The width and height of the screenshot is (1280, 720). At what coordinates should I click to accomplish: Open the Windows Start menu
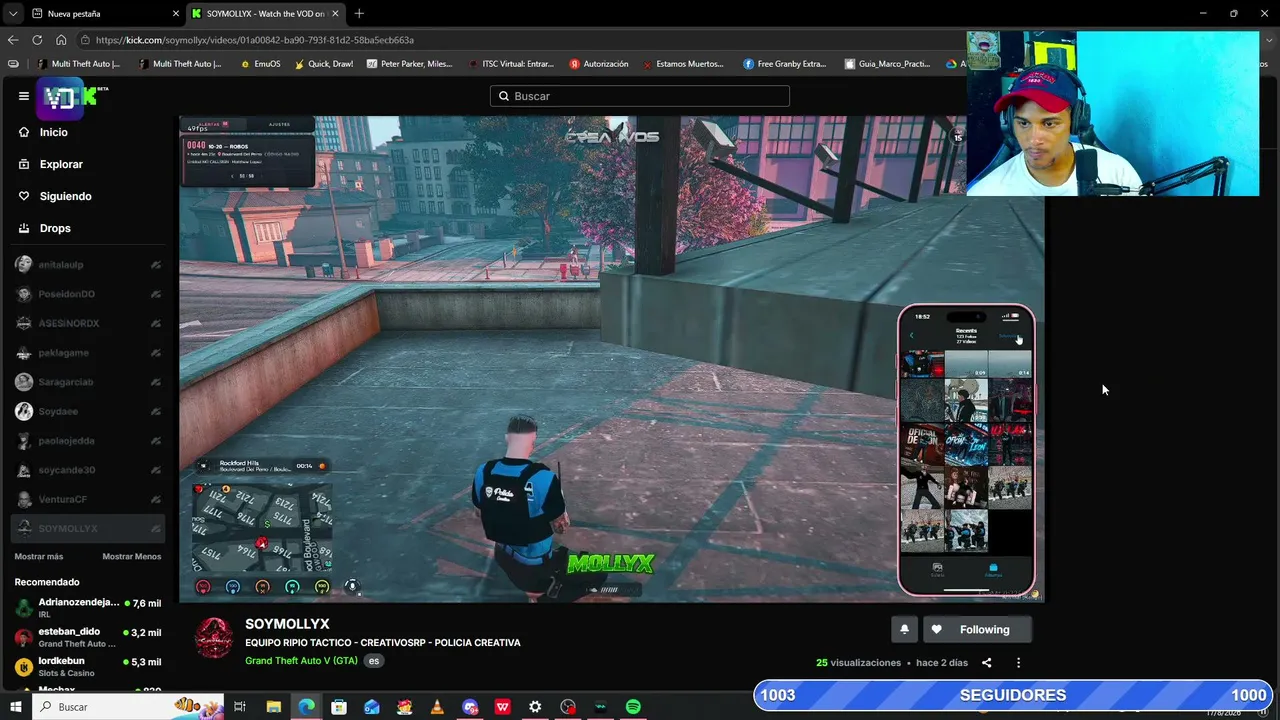click(15, 707)
